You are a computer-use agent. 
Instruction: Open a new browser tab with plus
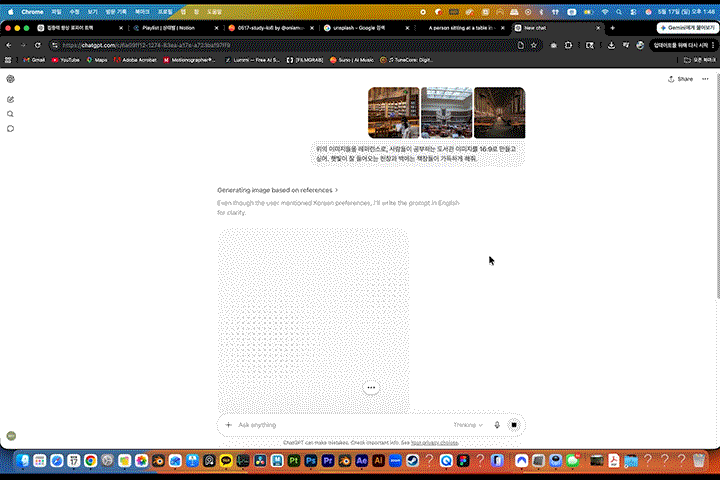pos(613,28)
